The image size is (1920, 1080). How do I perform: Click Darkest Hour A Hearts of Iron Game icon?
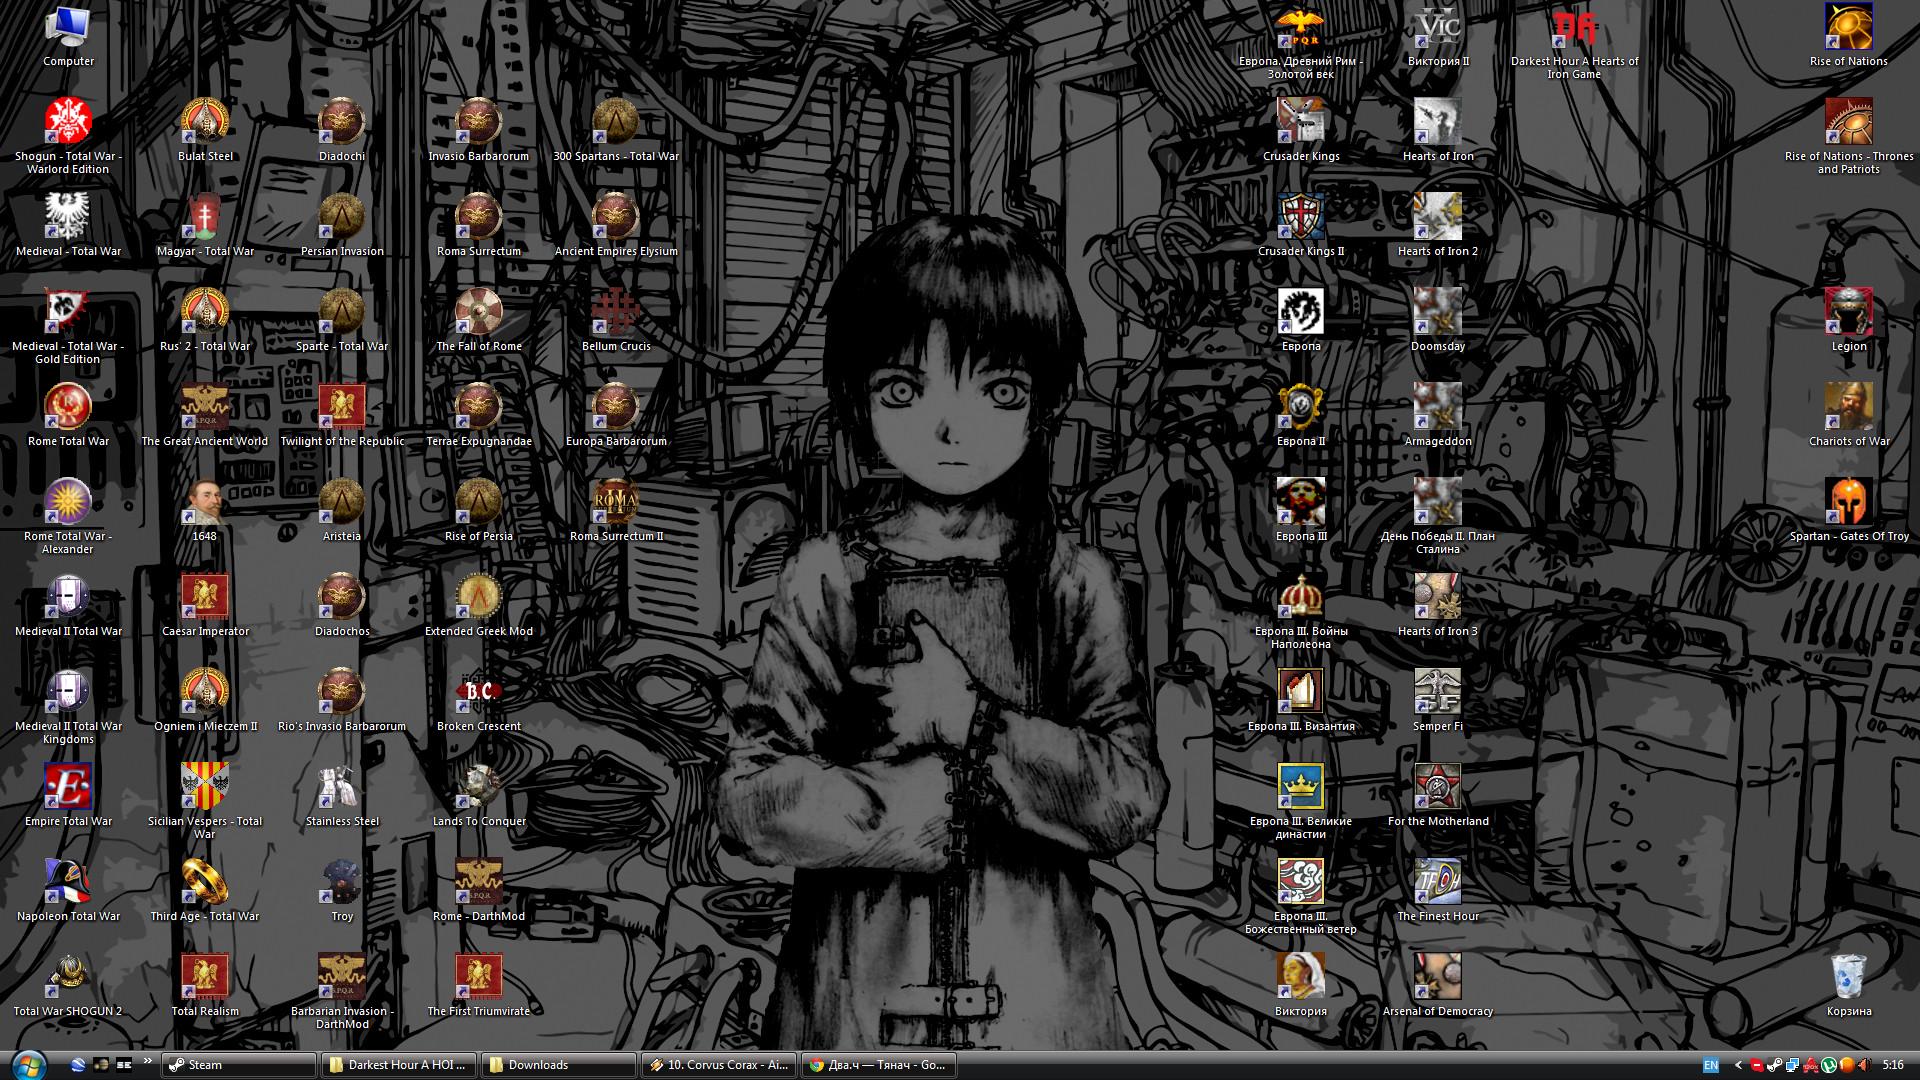1575,41
